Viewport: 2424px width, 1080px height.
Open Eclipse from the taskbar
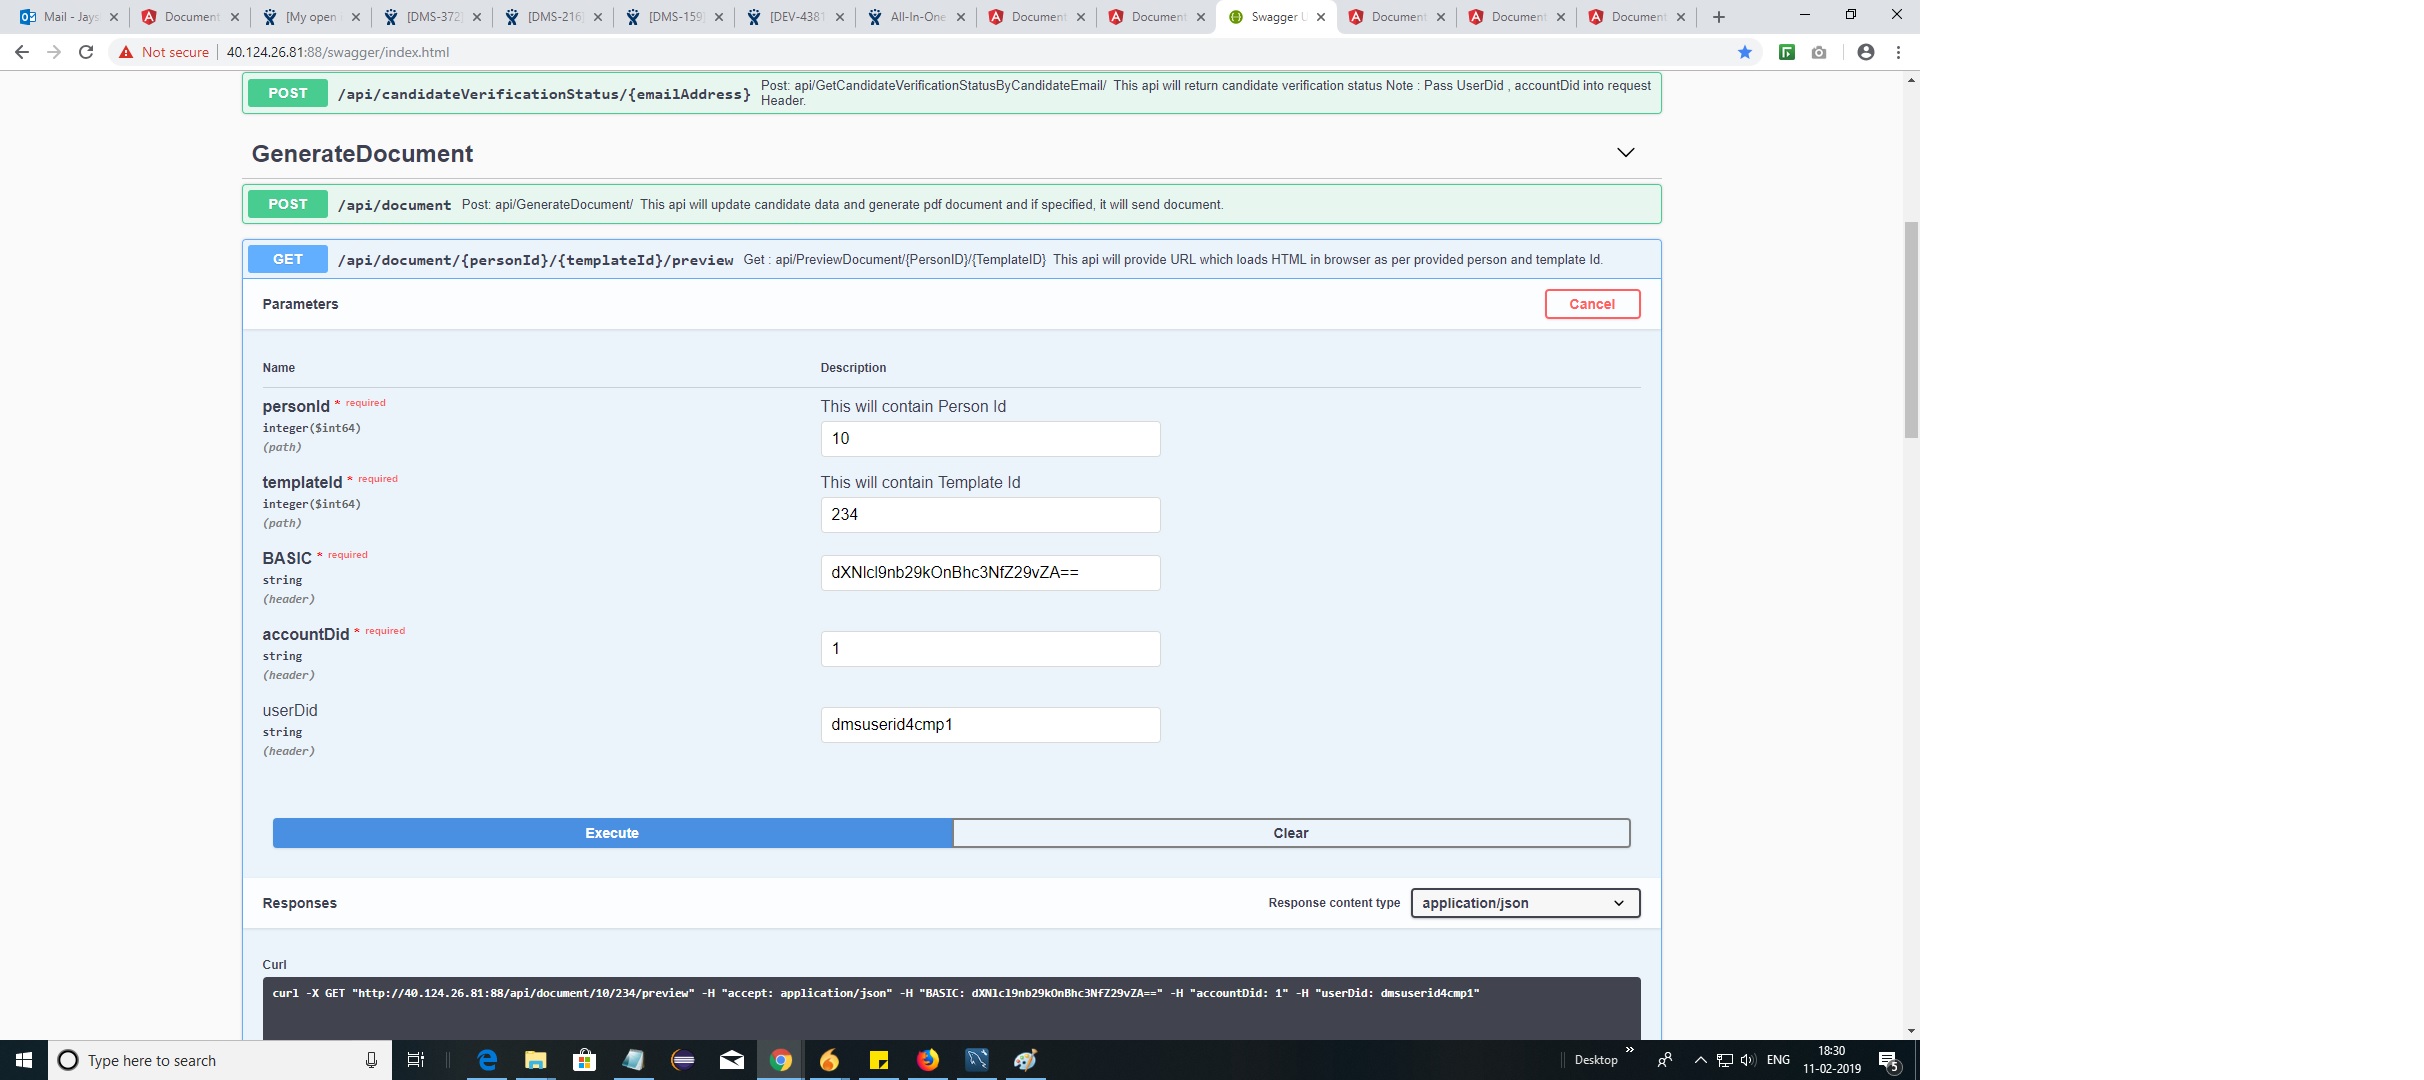pos(683,1060)
